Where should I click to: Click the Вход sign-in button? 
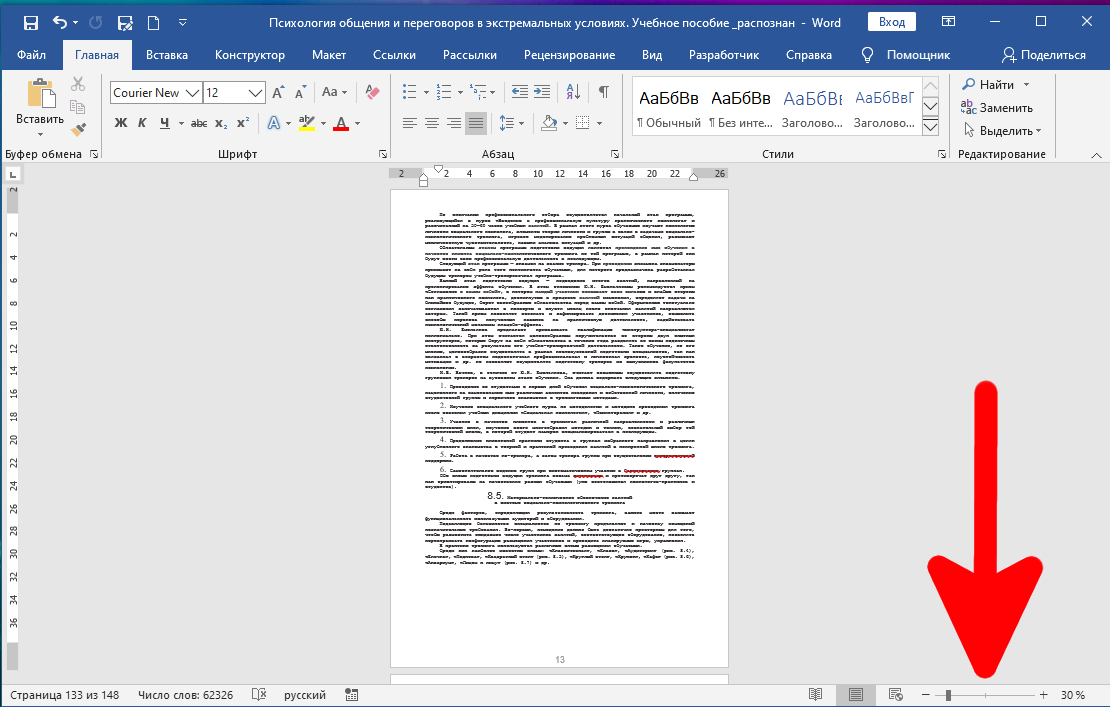[x=892, y=22]
